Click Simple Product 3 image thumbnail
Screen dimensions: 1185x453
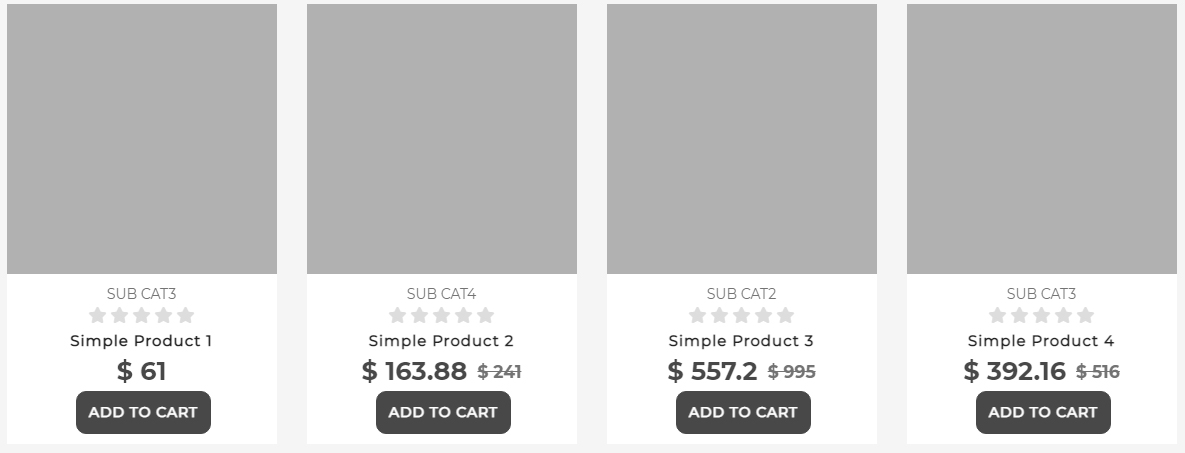(742, 139)
